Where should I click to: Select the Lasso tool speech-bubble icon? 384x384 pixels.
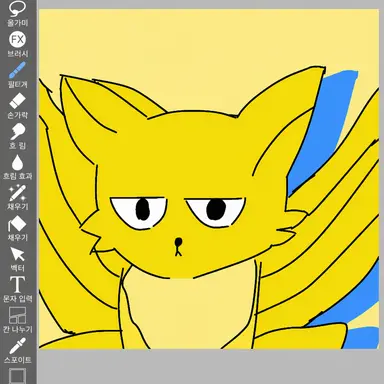(17, 9)
